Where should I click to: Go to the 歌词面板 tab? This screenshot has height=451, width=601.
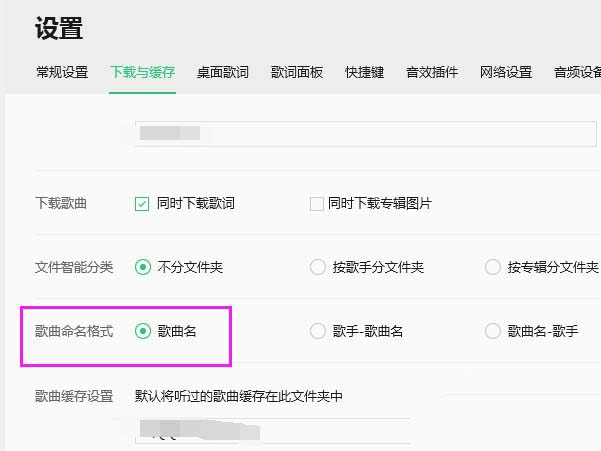click(297, 72)
